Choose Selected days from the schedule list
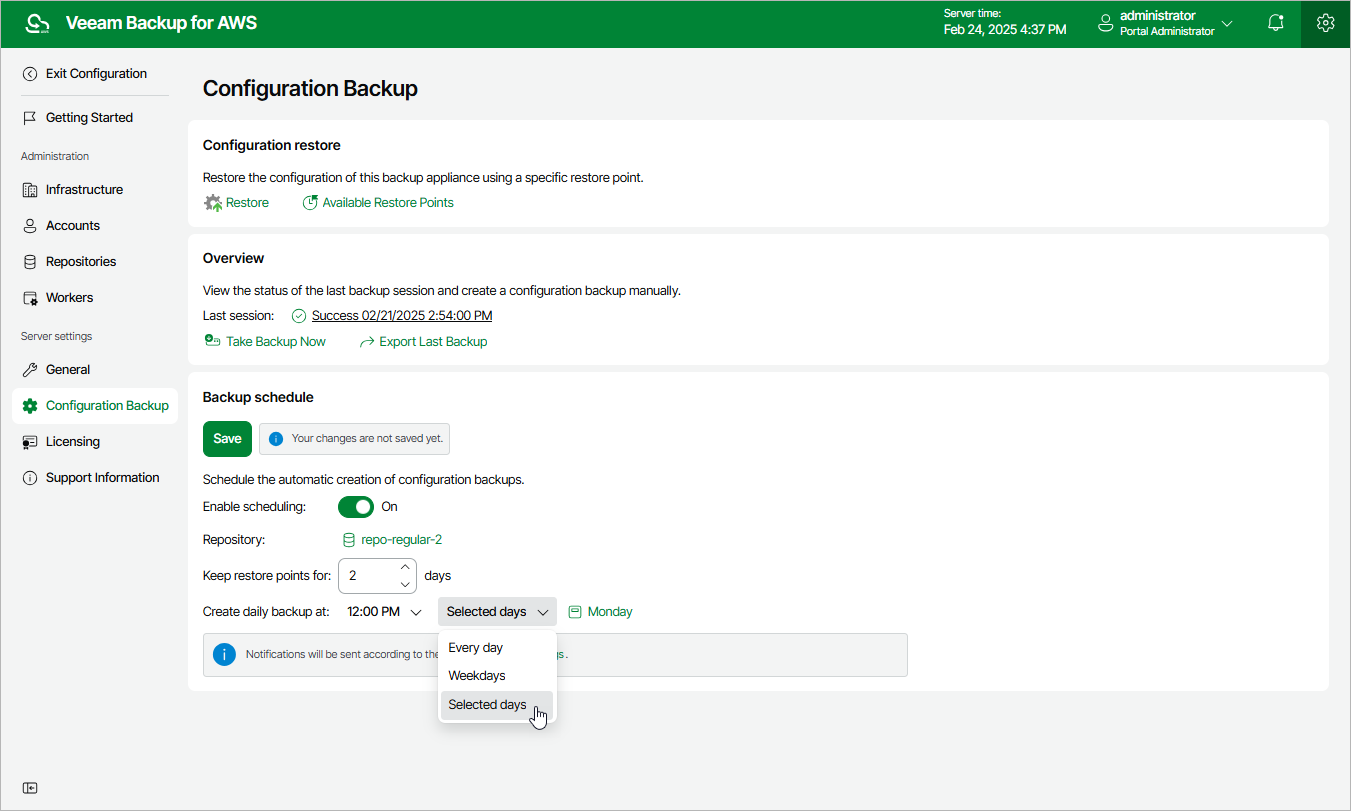Image resolution: width=1351 pixels, height=811 pixels. (497, 705)
